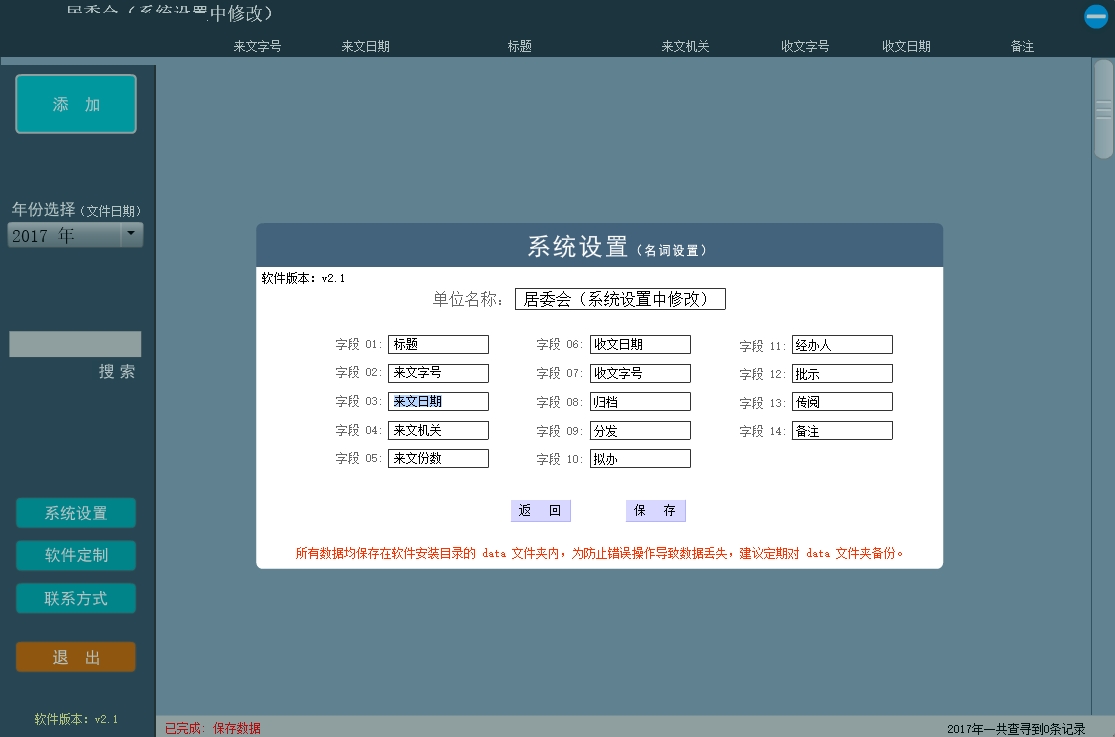Click the 字段 03 来文日期 field
Viewport: 1115px width, 737px height.
pos(438,402)
